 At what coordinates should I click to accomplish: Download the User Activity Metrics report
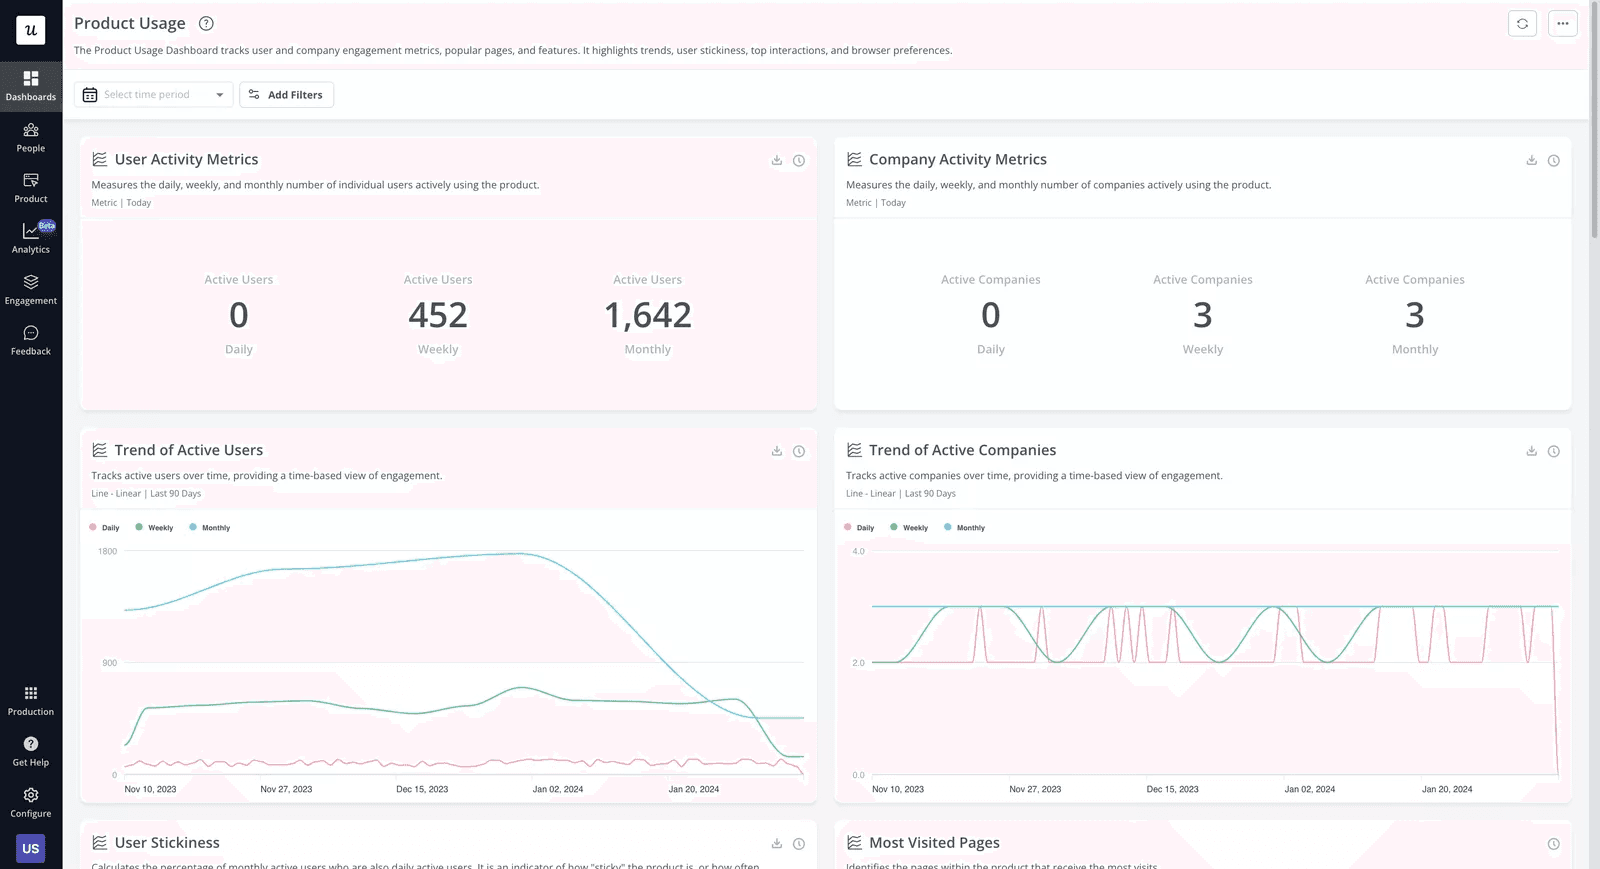pos(777,160)
